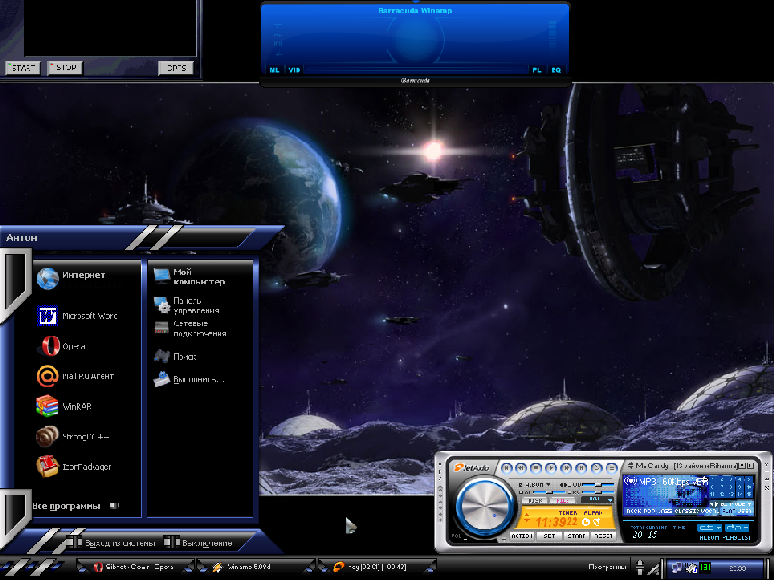The width and height of the screenshot is (774, 580).
Task: Open WinRAR from the start menu
Action: click(x=64, y=406)
